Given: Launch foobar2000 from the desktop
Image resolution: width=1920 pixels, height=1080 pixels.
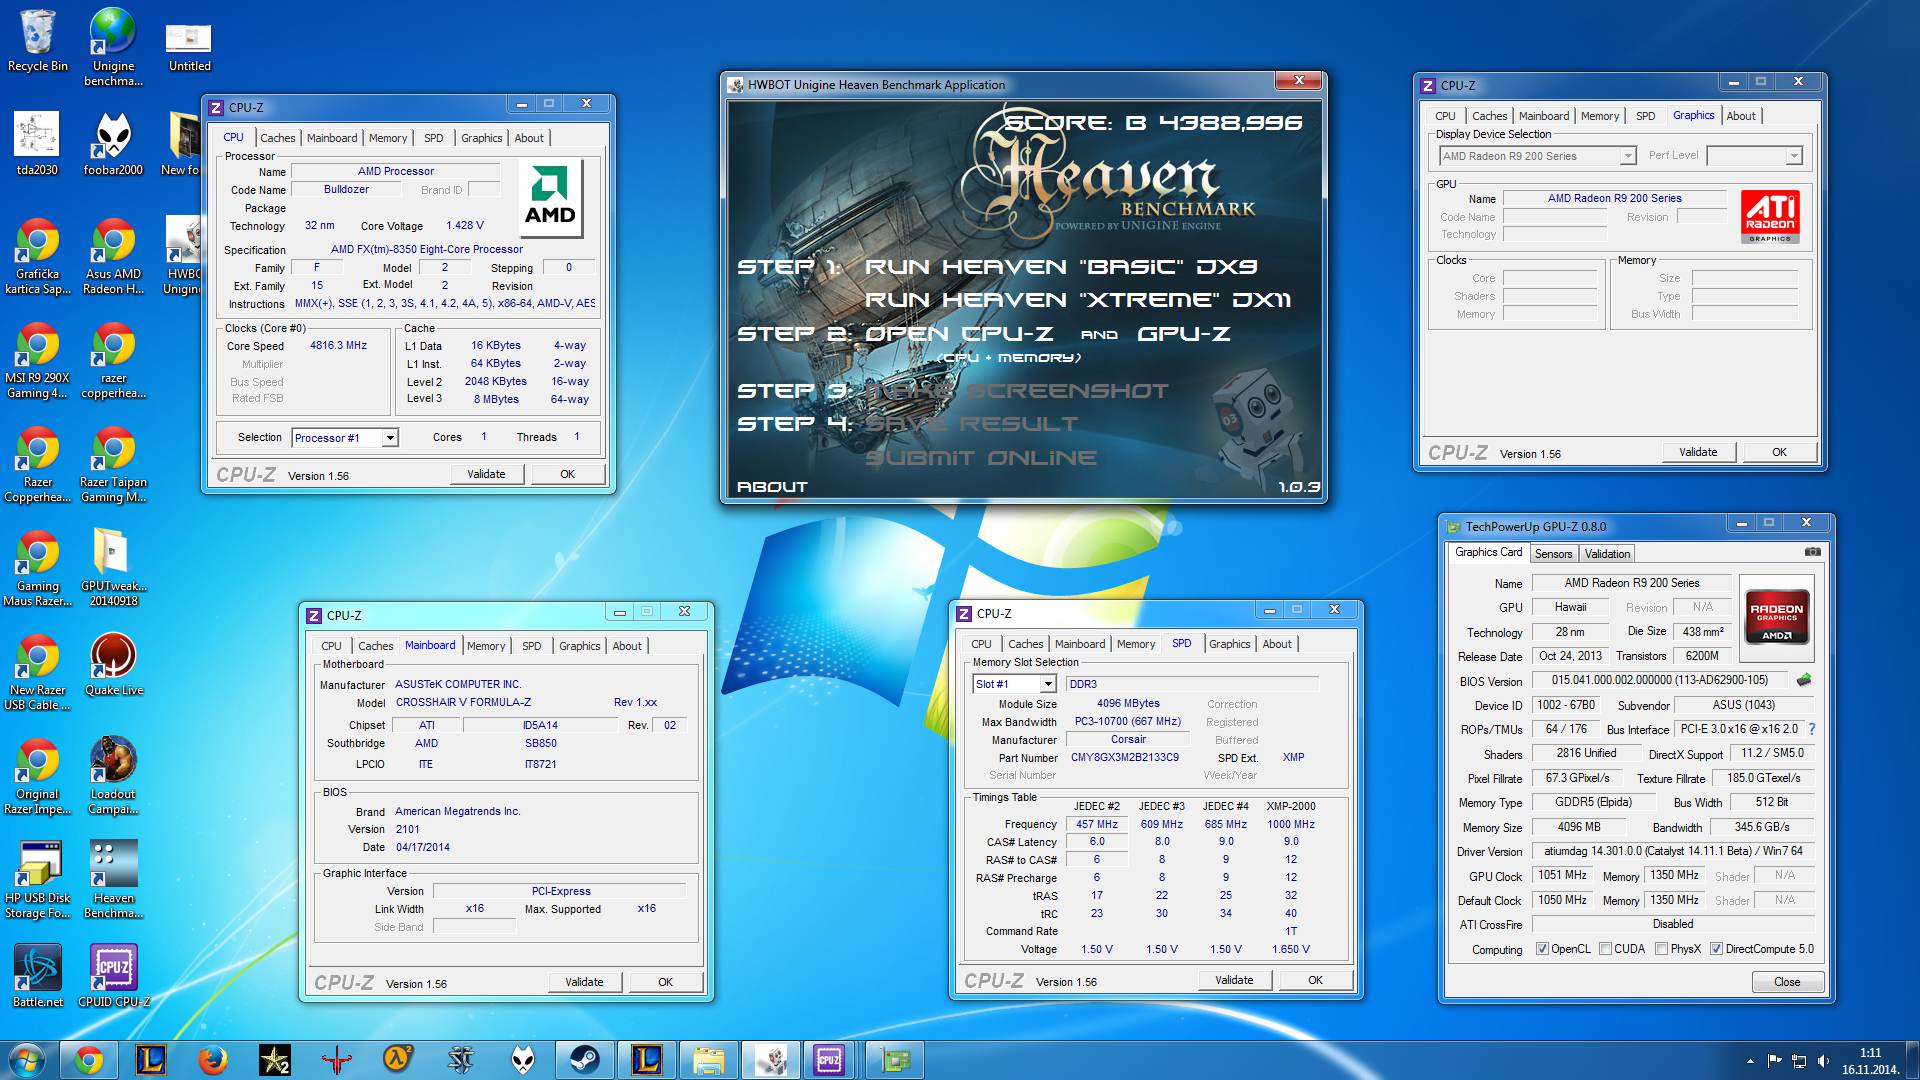Looking at the screenshot, I should click(113, 143).
